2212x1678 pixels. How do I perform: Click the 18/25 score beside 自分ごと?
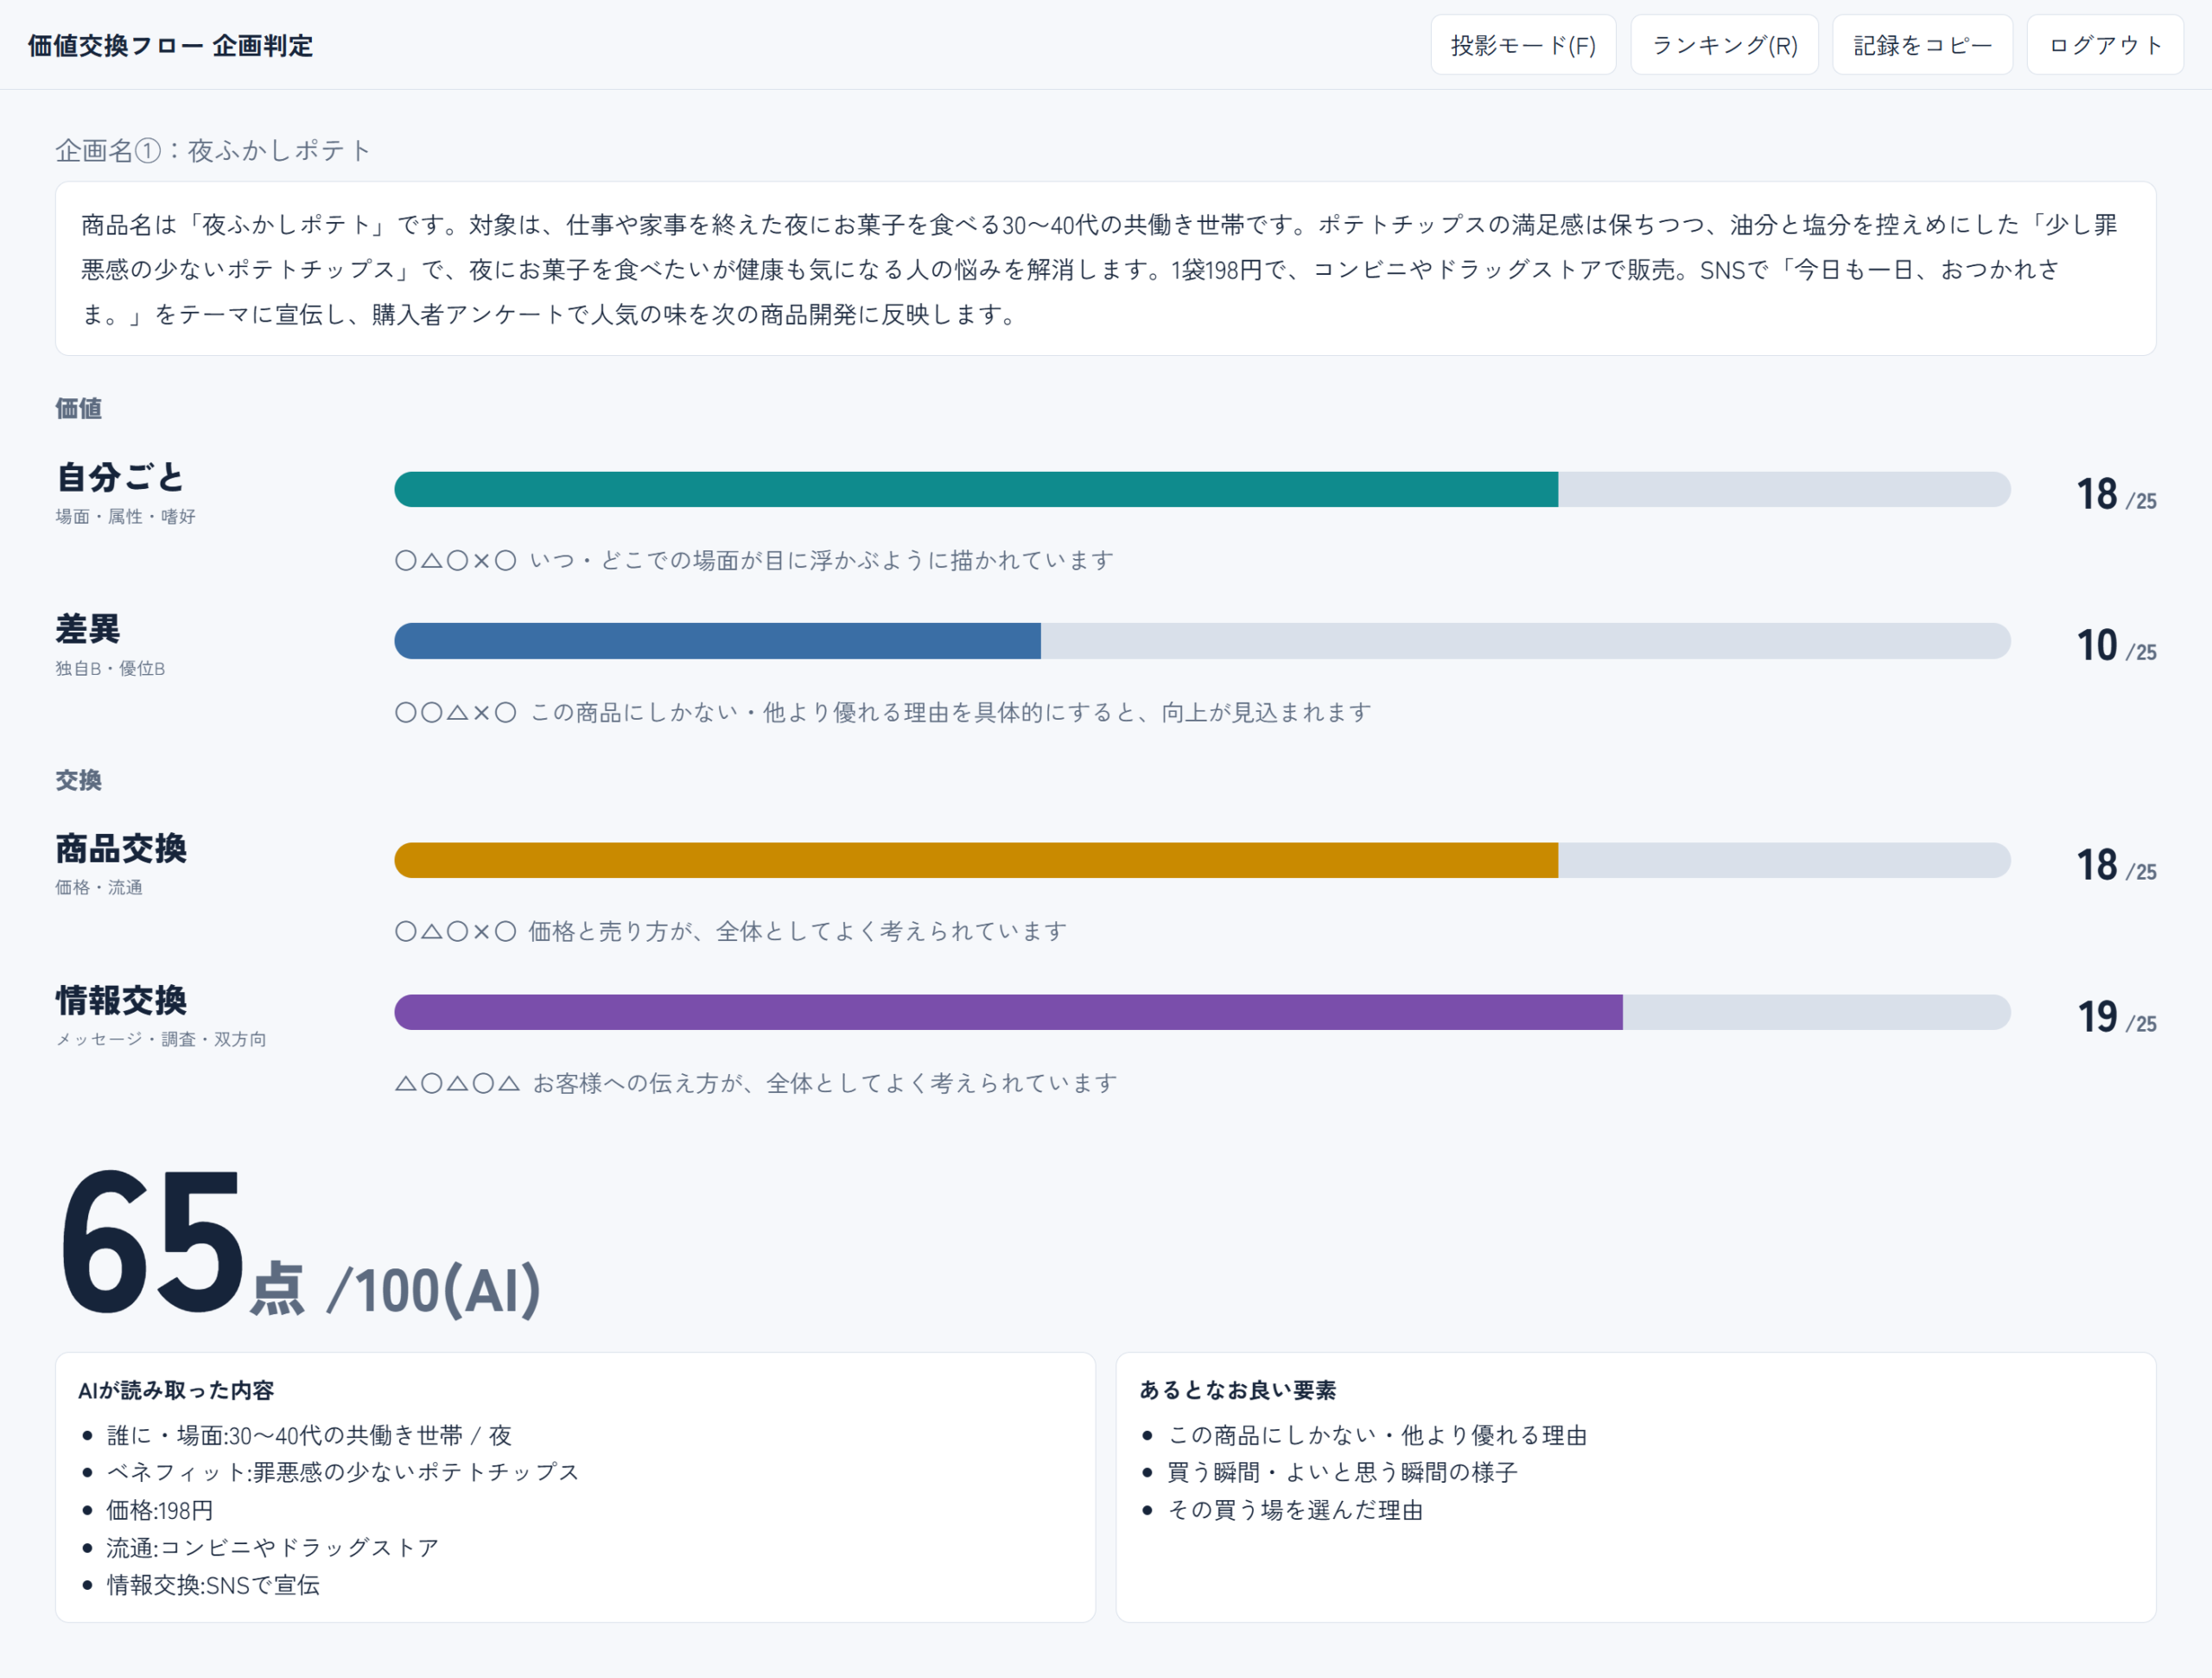[2116, 494]
